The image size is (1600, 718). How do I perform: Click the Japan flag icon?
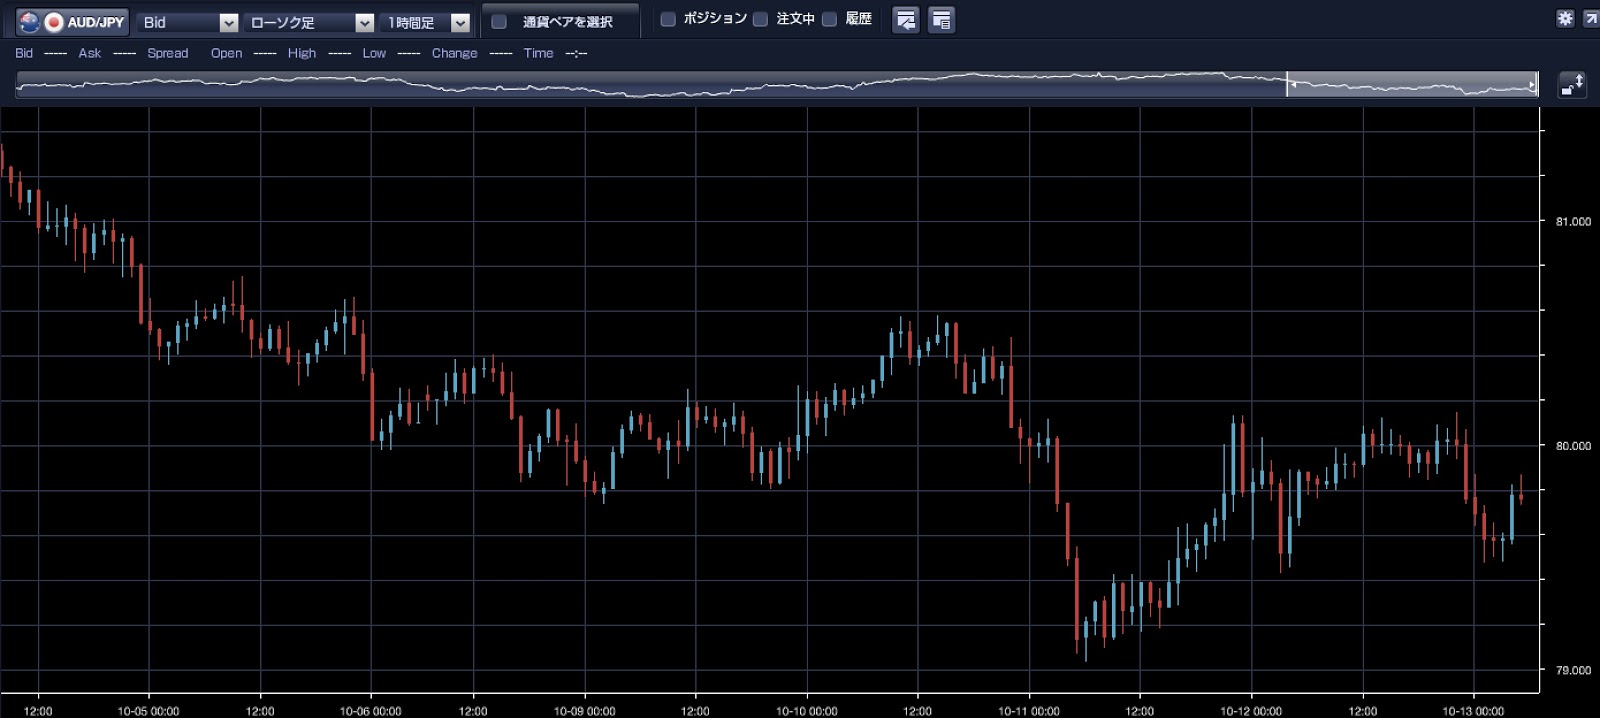53,22
